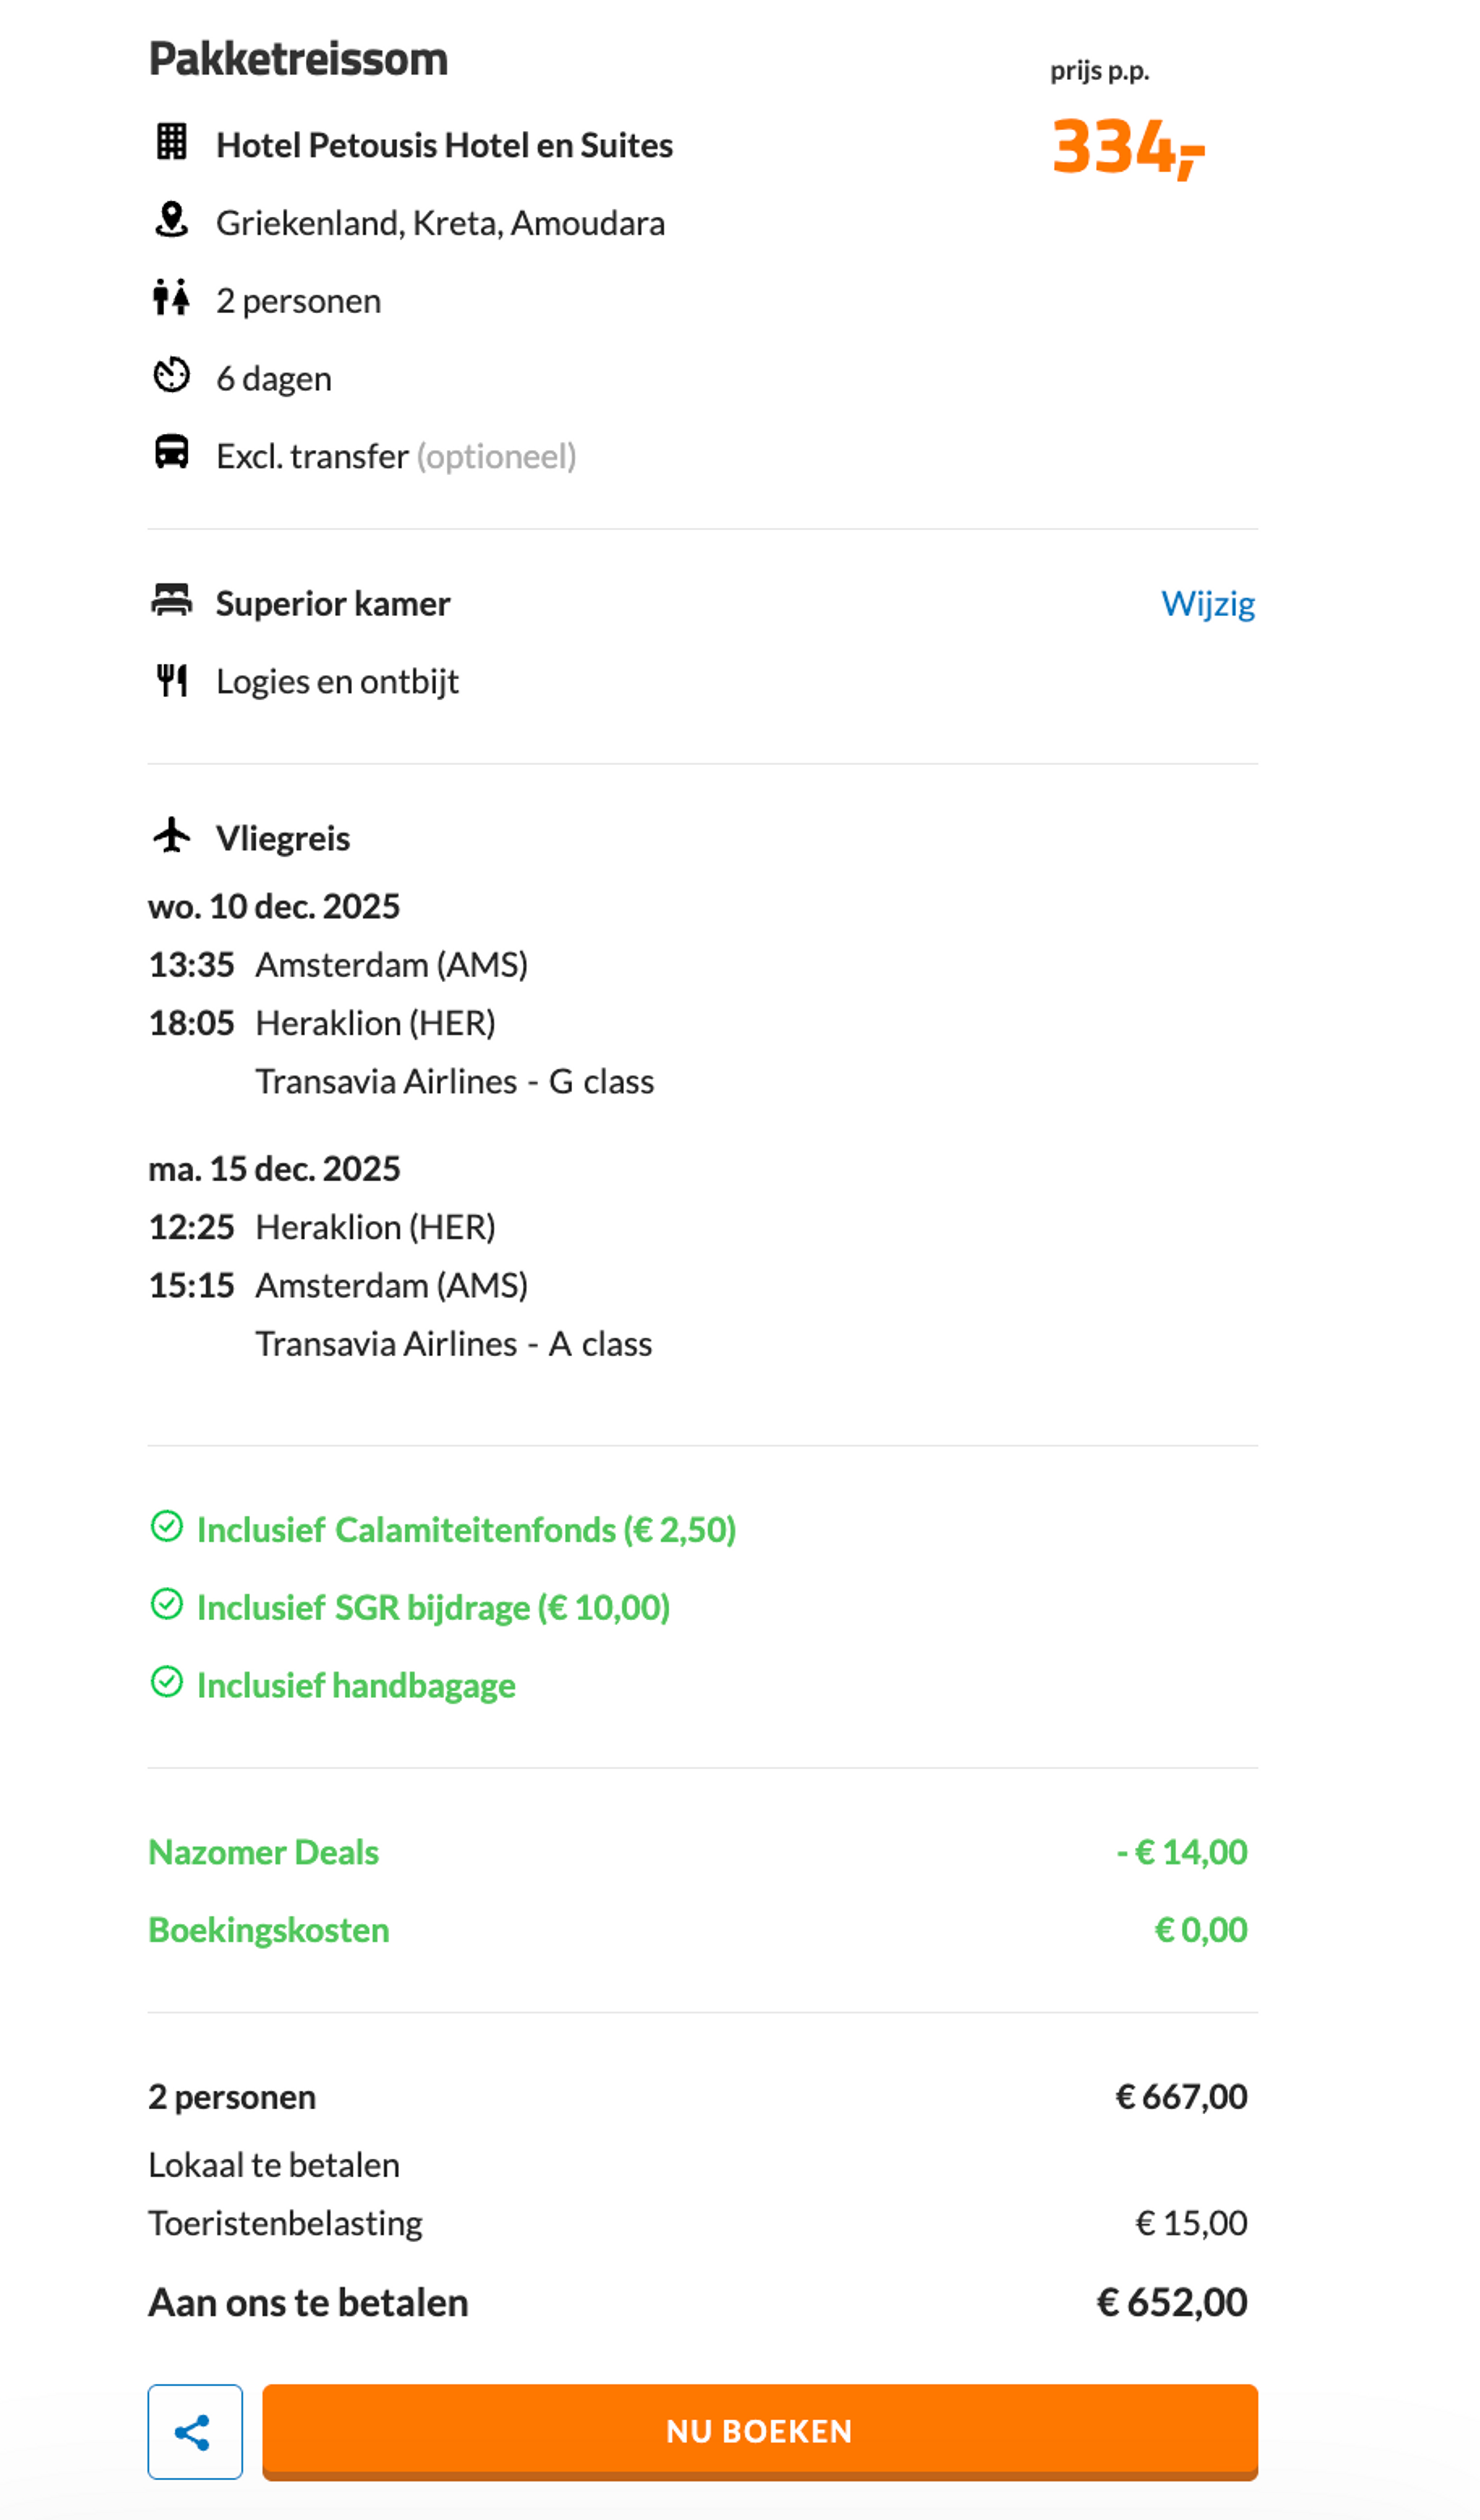Click the fork and knife meal icon
The width and height of the screenshot is (1480, 2520).
tap(171, 680)
